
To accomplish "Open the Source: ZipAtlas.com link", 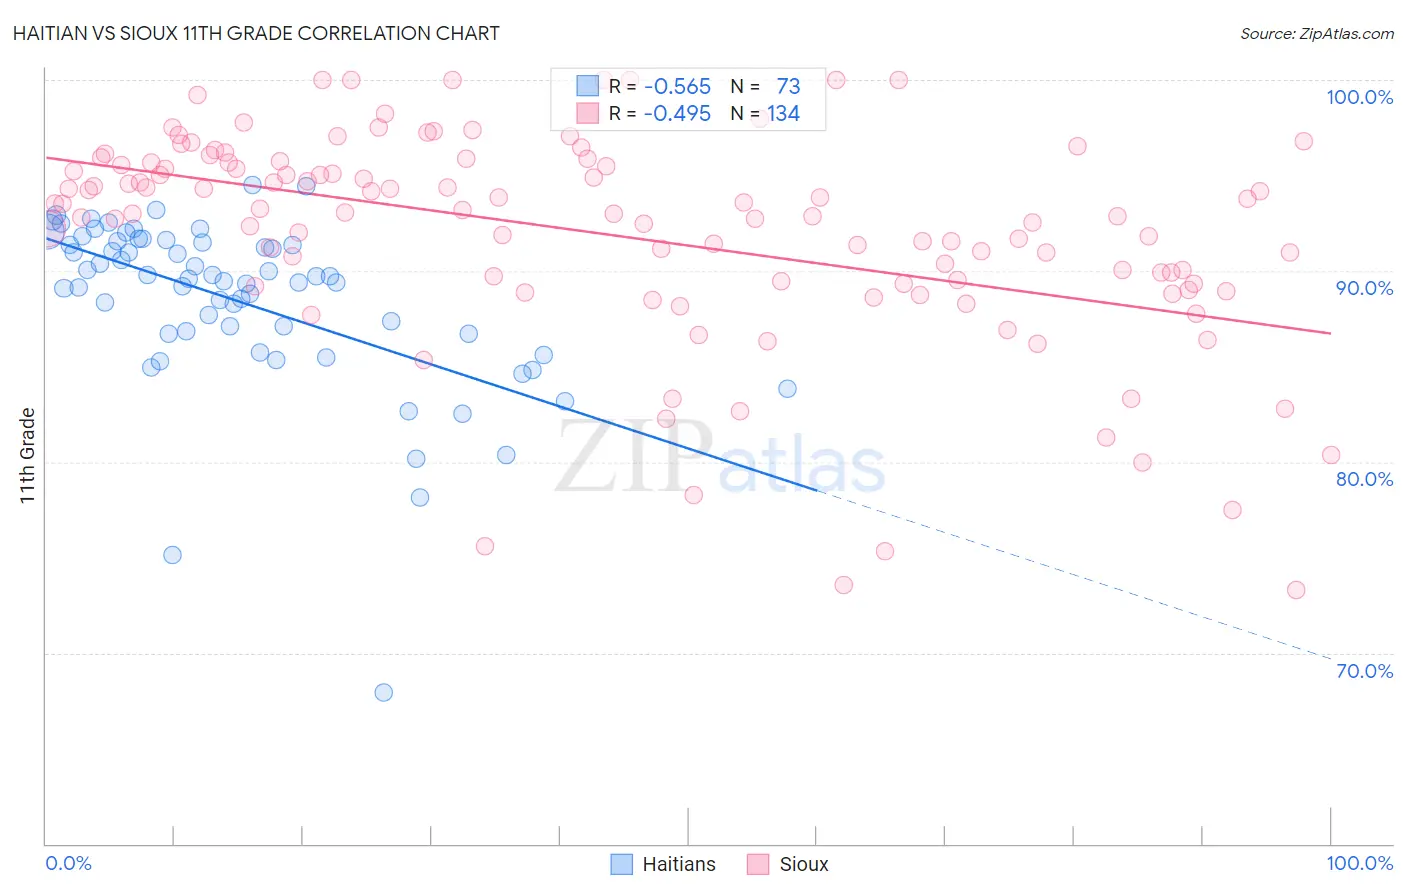I will (x=1317, y=33).
